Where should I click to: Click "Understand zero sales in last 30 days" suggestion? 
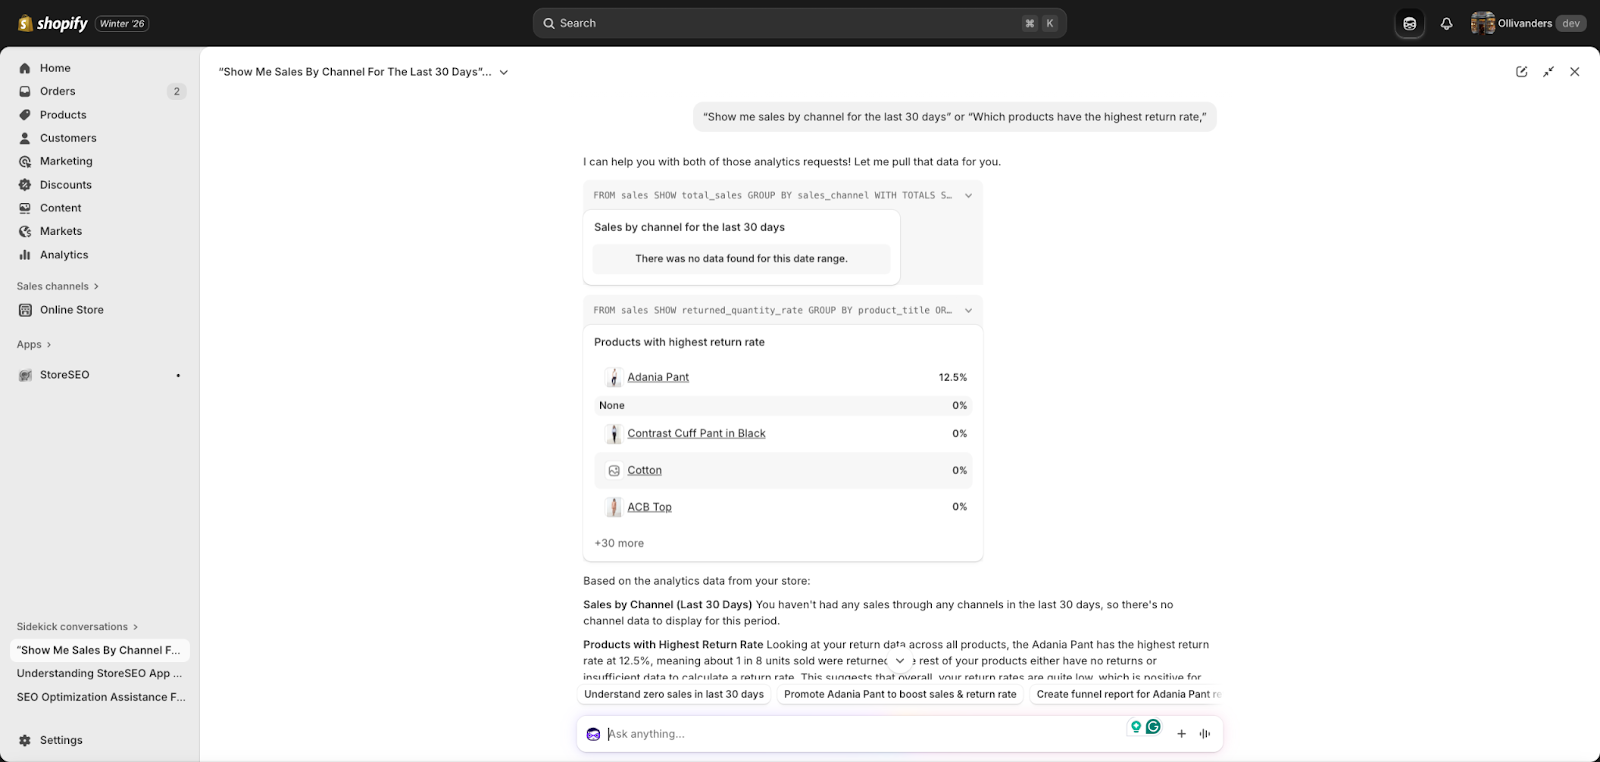coord(674,694)
